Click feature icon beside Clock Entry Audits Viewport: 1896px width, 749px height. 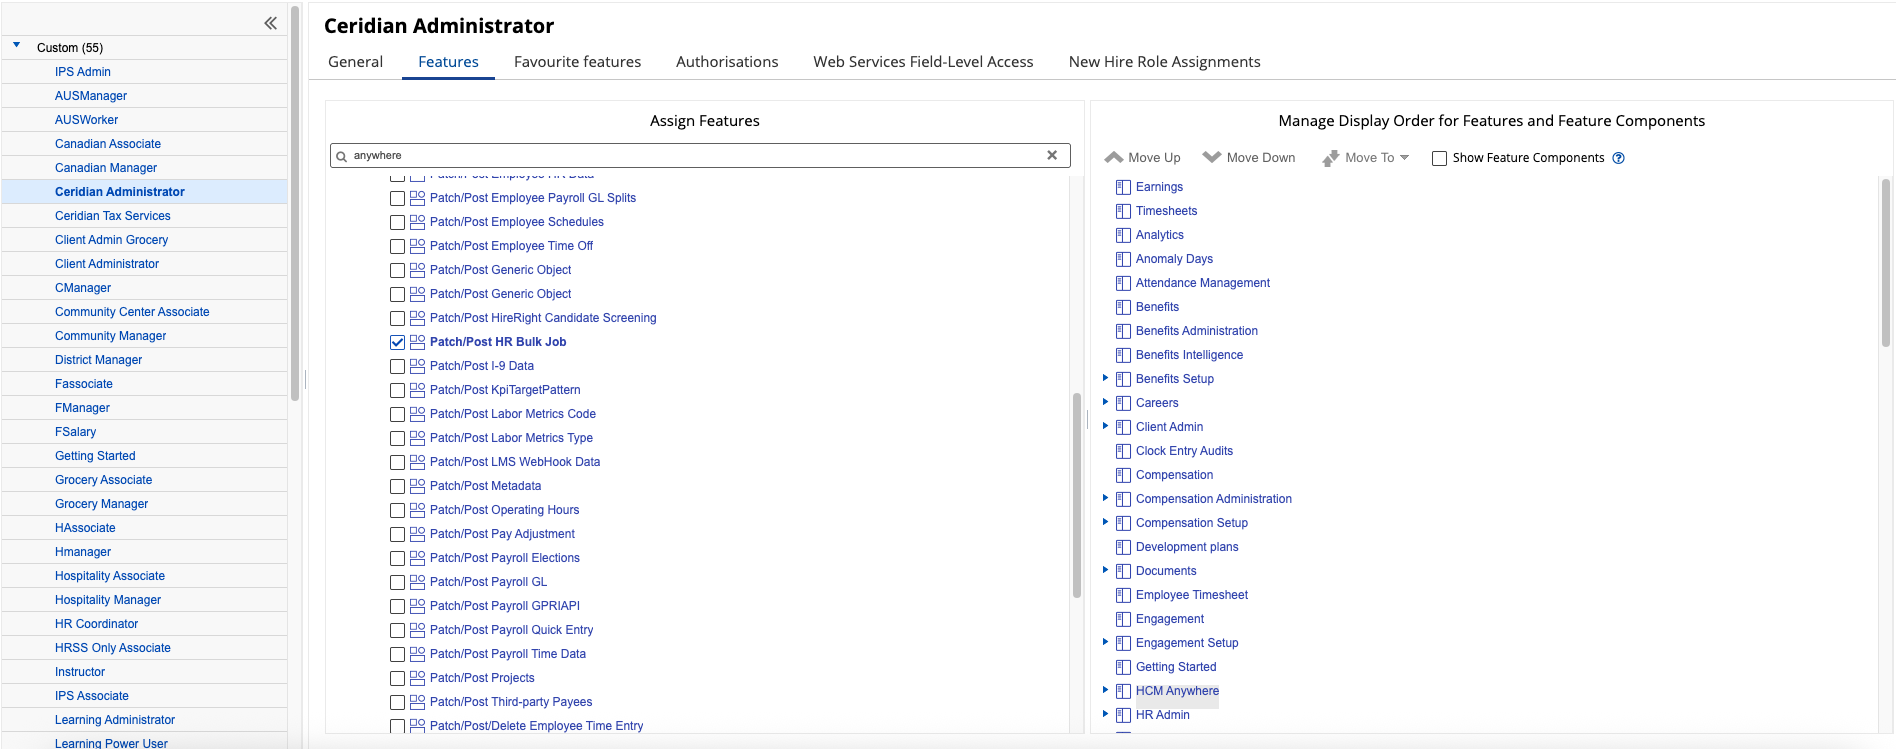click(1123, 451)
